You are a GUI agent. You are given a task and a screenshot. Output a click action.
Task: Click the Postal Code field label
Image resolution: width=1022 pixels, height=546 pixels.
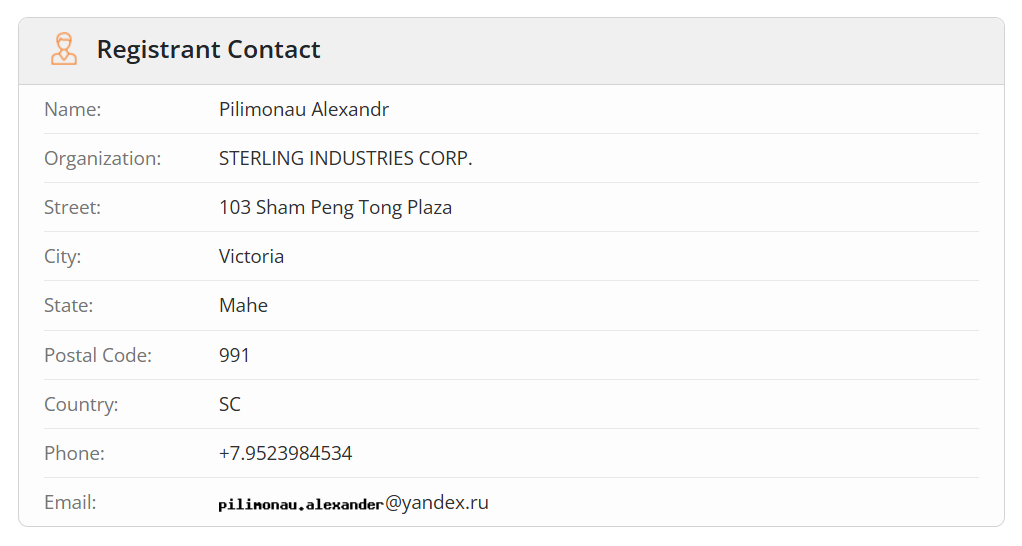click(98, 355)
